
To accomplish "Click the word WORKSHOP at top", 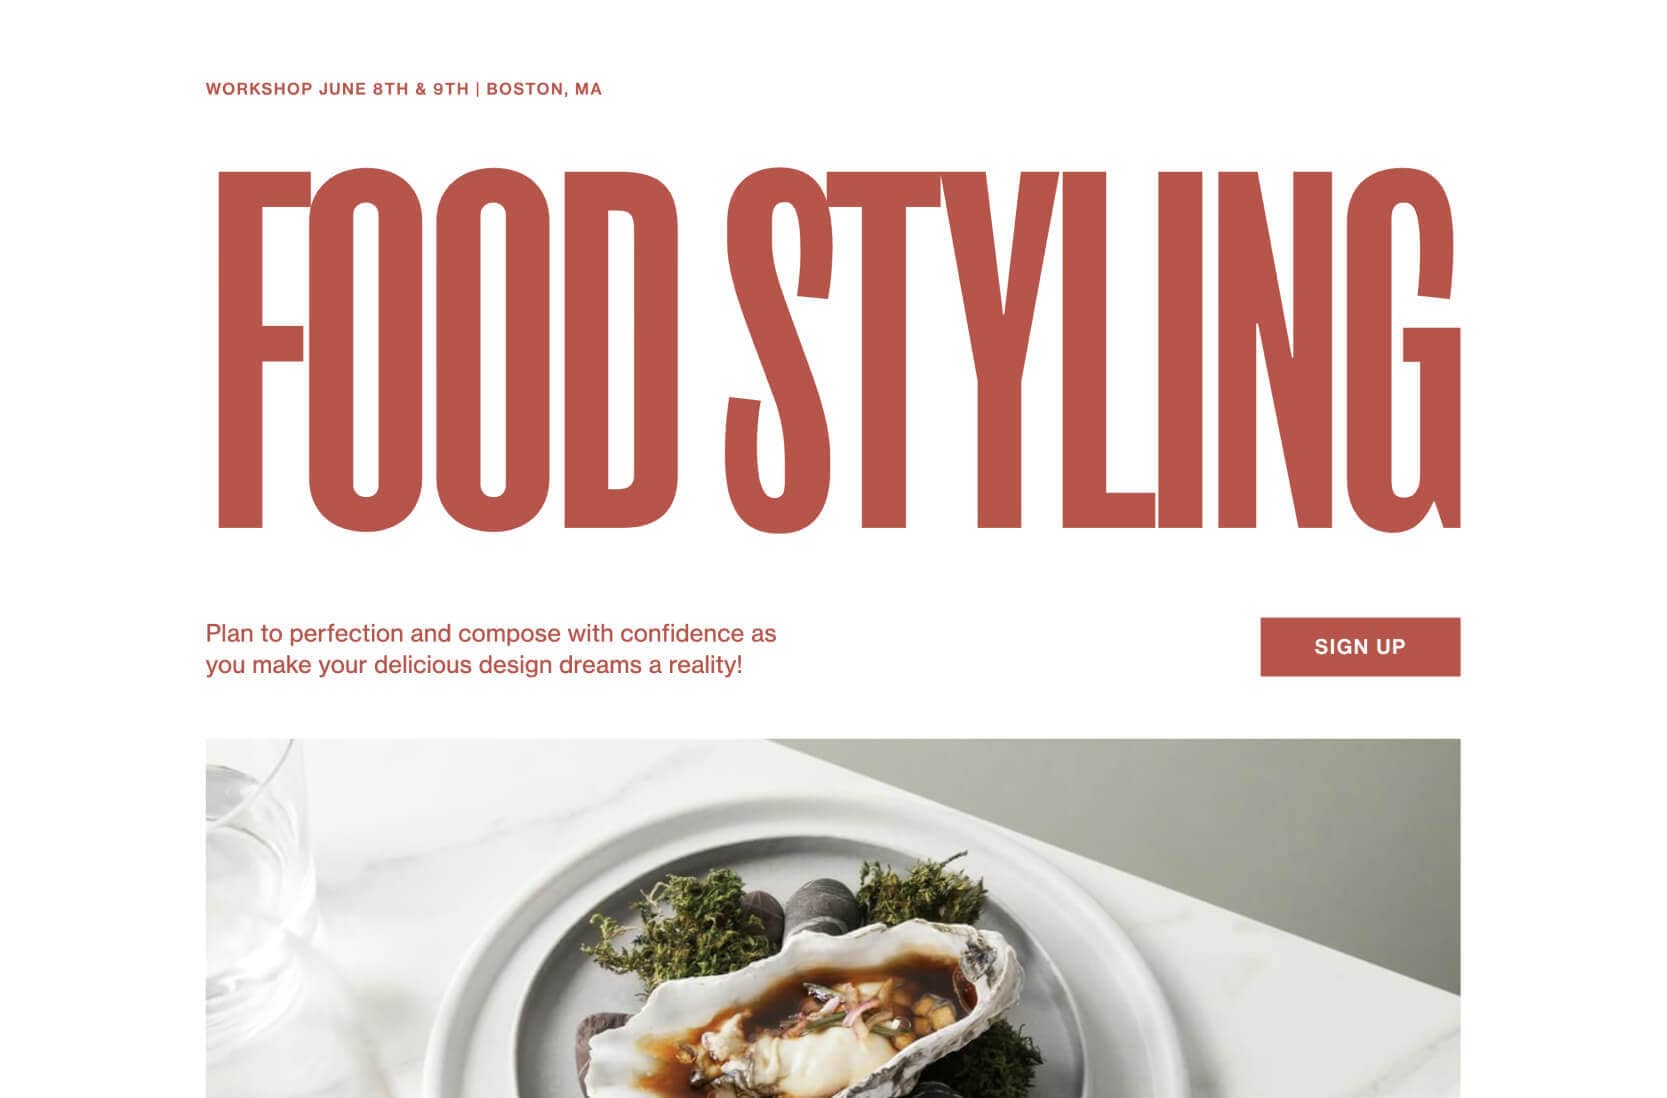I will (259, 89).
